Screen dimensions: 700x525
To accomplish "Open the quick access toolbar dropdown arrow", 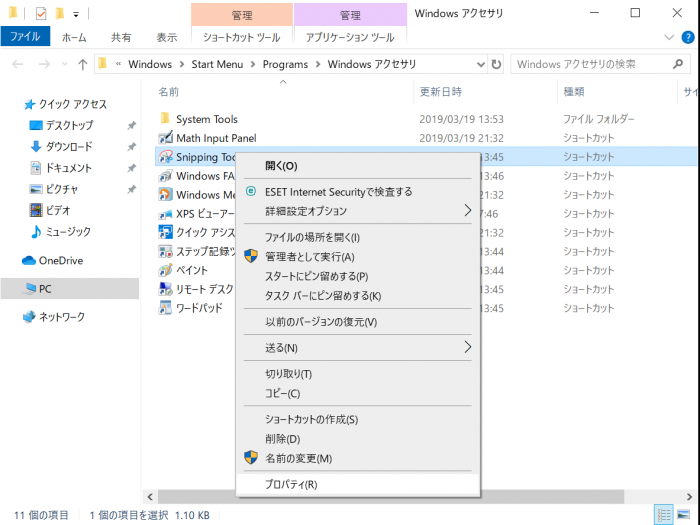I will coord(76,15).
